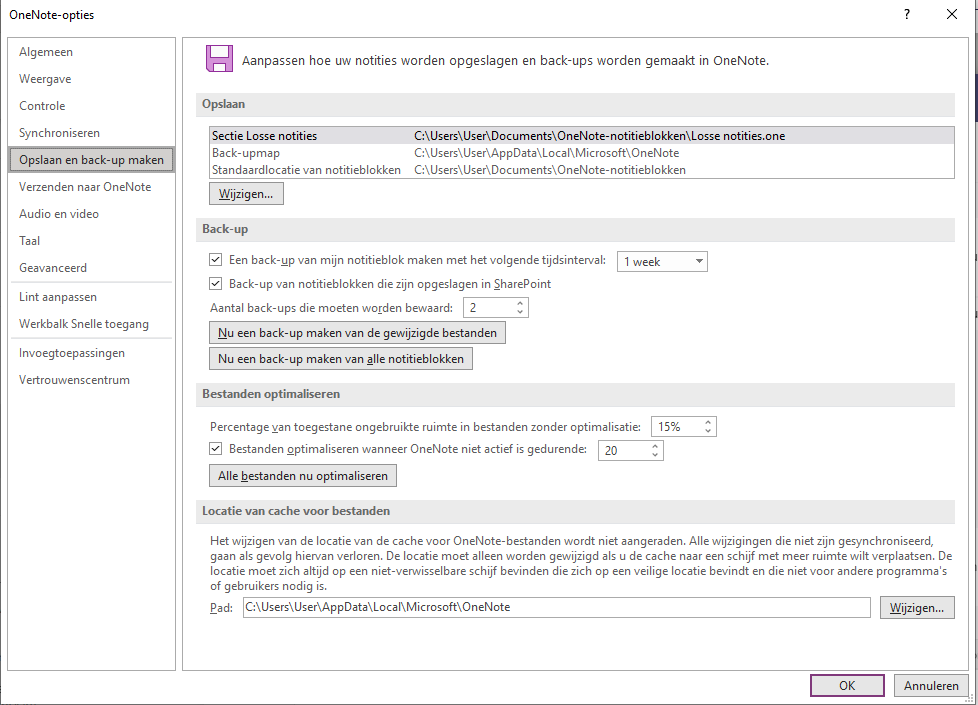This screenshot has width=978, height=705.
Task: Click Alle bestanden nu optimaliseren
Action: click(303, 476)
